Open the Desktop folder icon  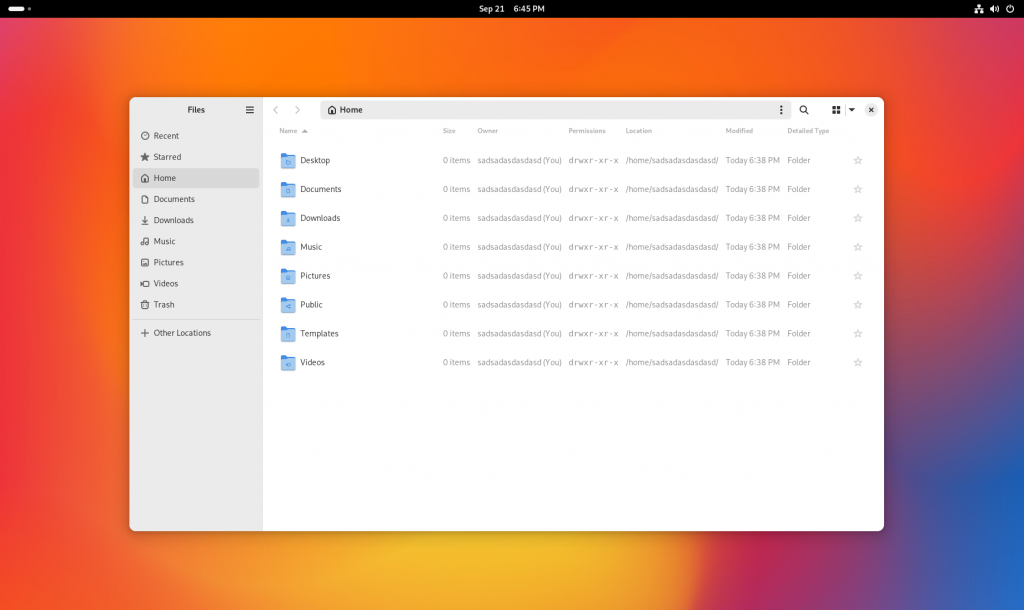pyautogui.click(x=288, y=161)
